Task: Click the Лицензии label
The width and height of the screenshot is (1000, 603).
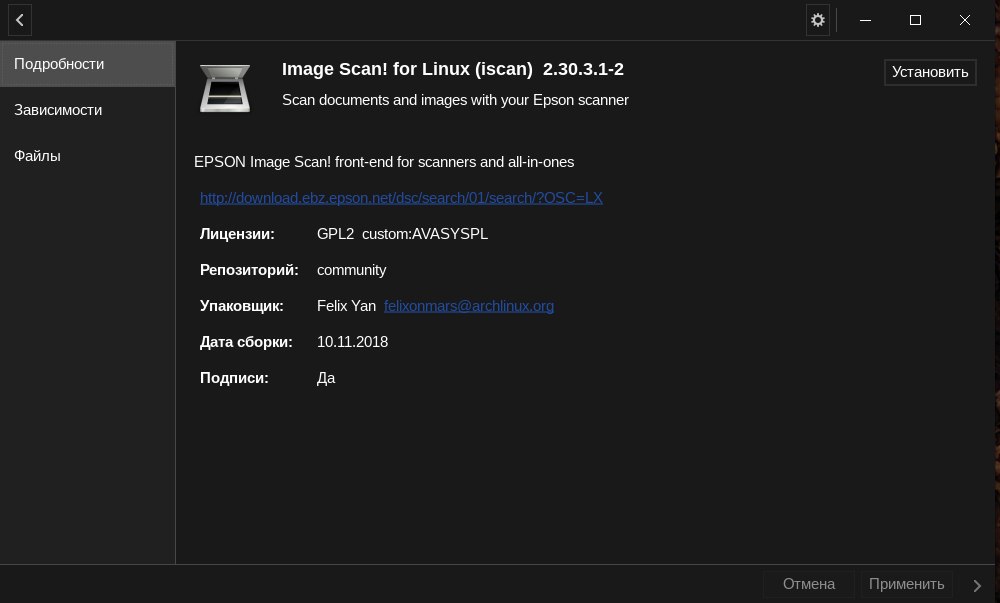Action: pyautogui.click(x=237, y=234)
